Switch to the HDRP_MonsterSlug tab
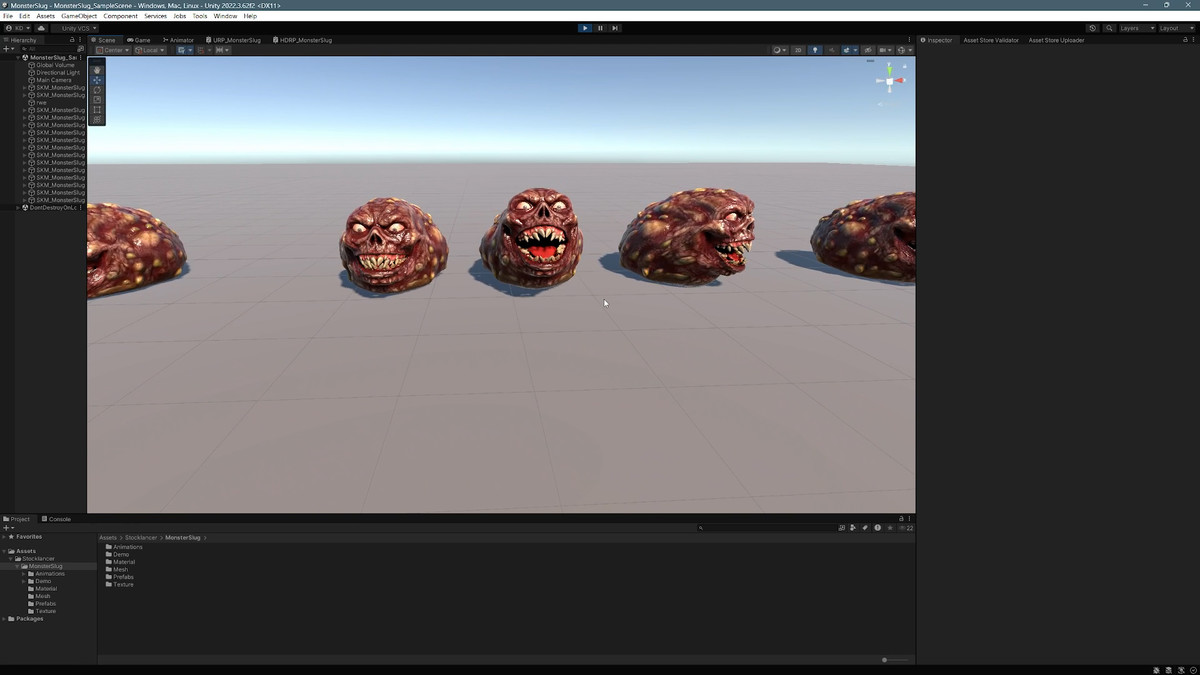 (x=301, y=40)
